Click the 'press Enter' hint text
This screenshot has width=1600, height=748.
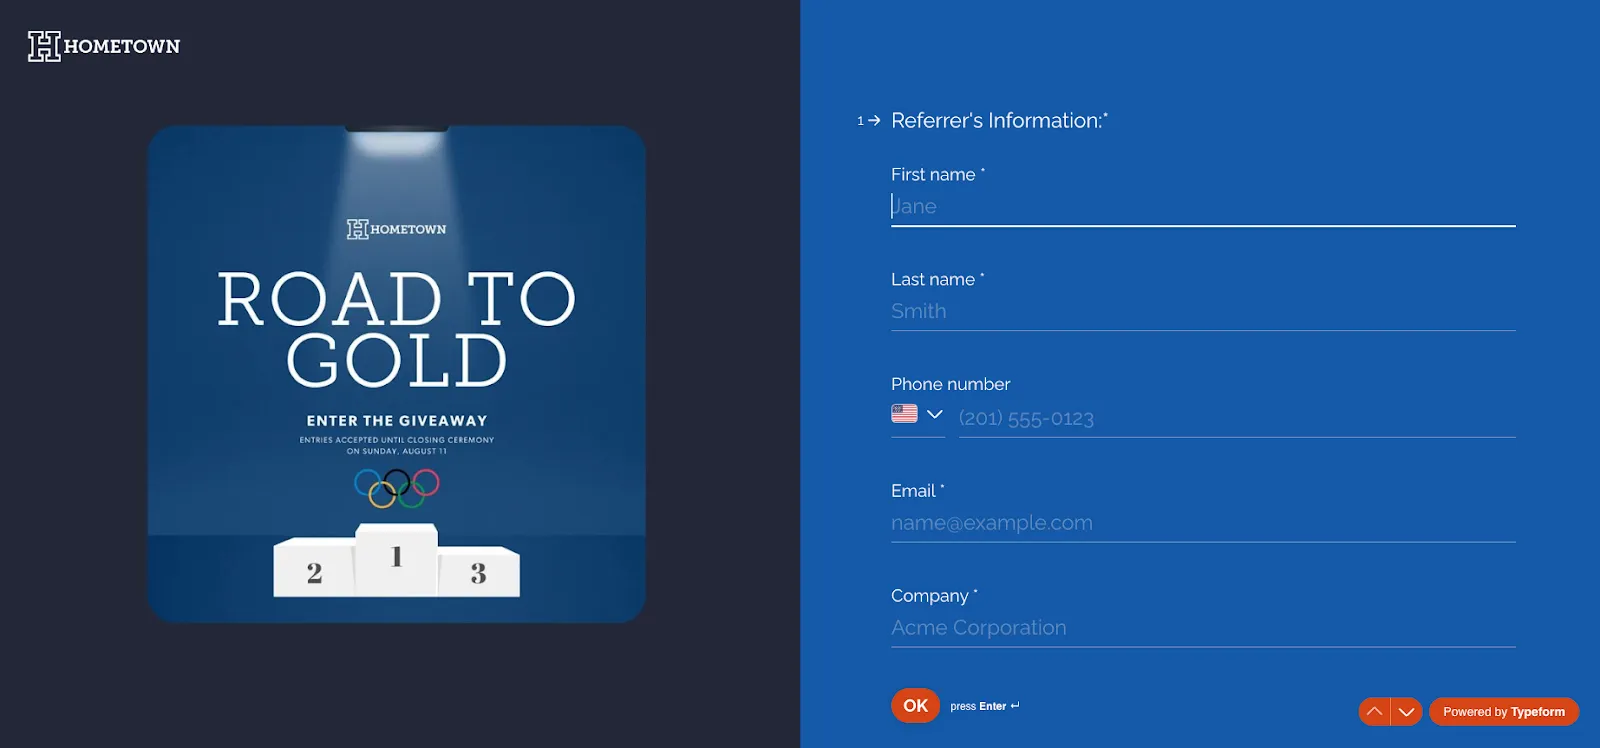tap(985, 706)
